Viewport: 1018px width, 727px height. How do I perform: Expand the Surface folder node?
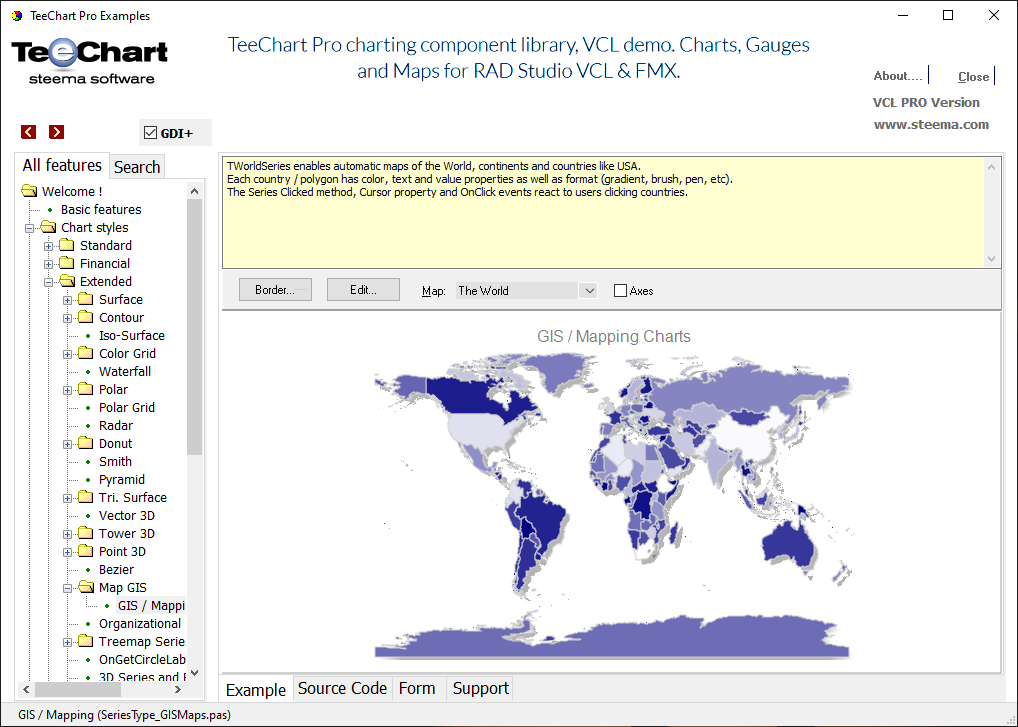click(x=68, y=300)
